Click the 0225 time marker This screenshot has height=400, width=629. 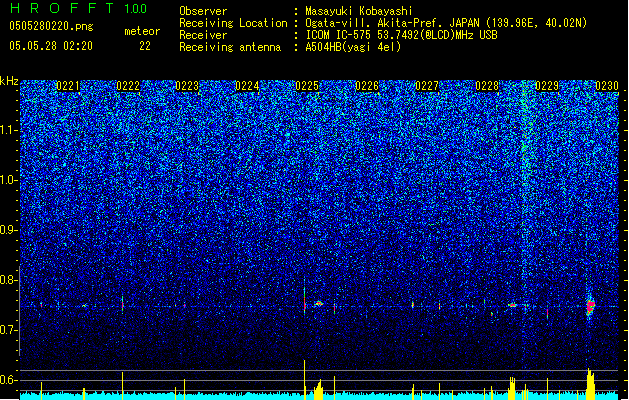(307, 86)
